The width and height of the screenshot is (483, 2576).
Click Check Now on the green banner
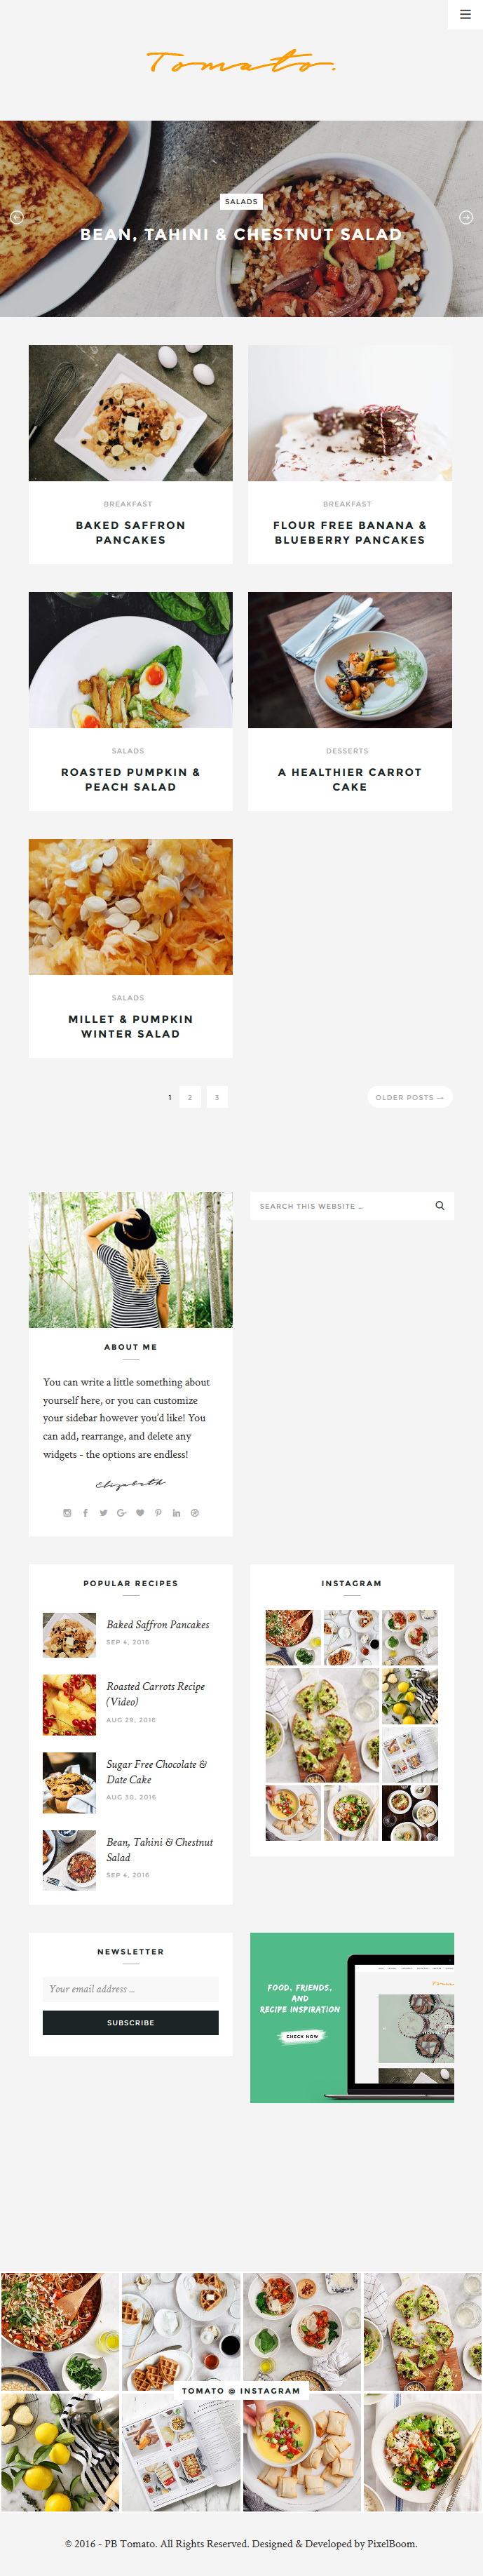point(302,2035)
